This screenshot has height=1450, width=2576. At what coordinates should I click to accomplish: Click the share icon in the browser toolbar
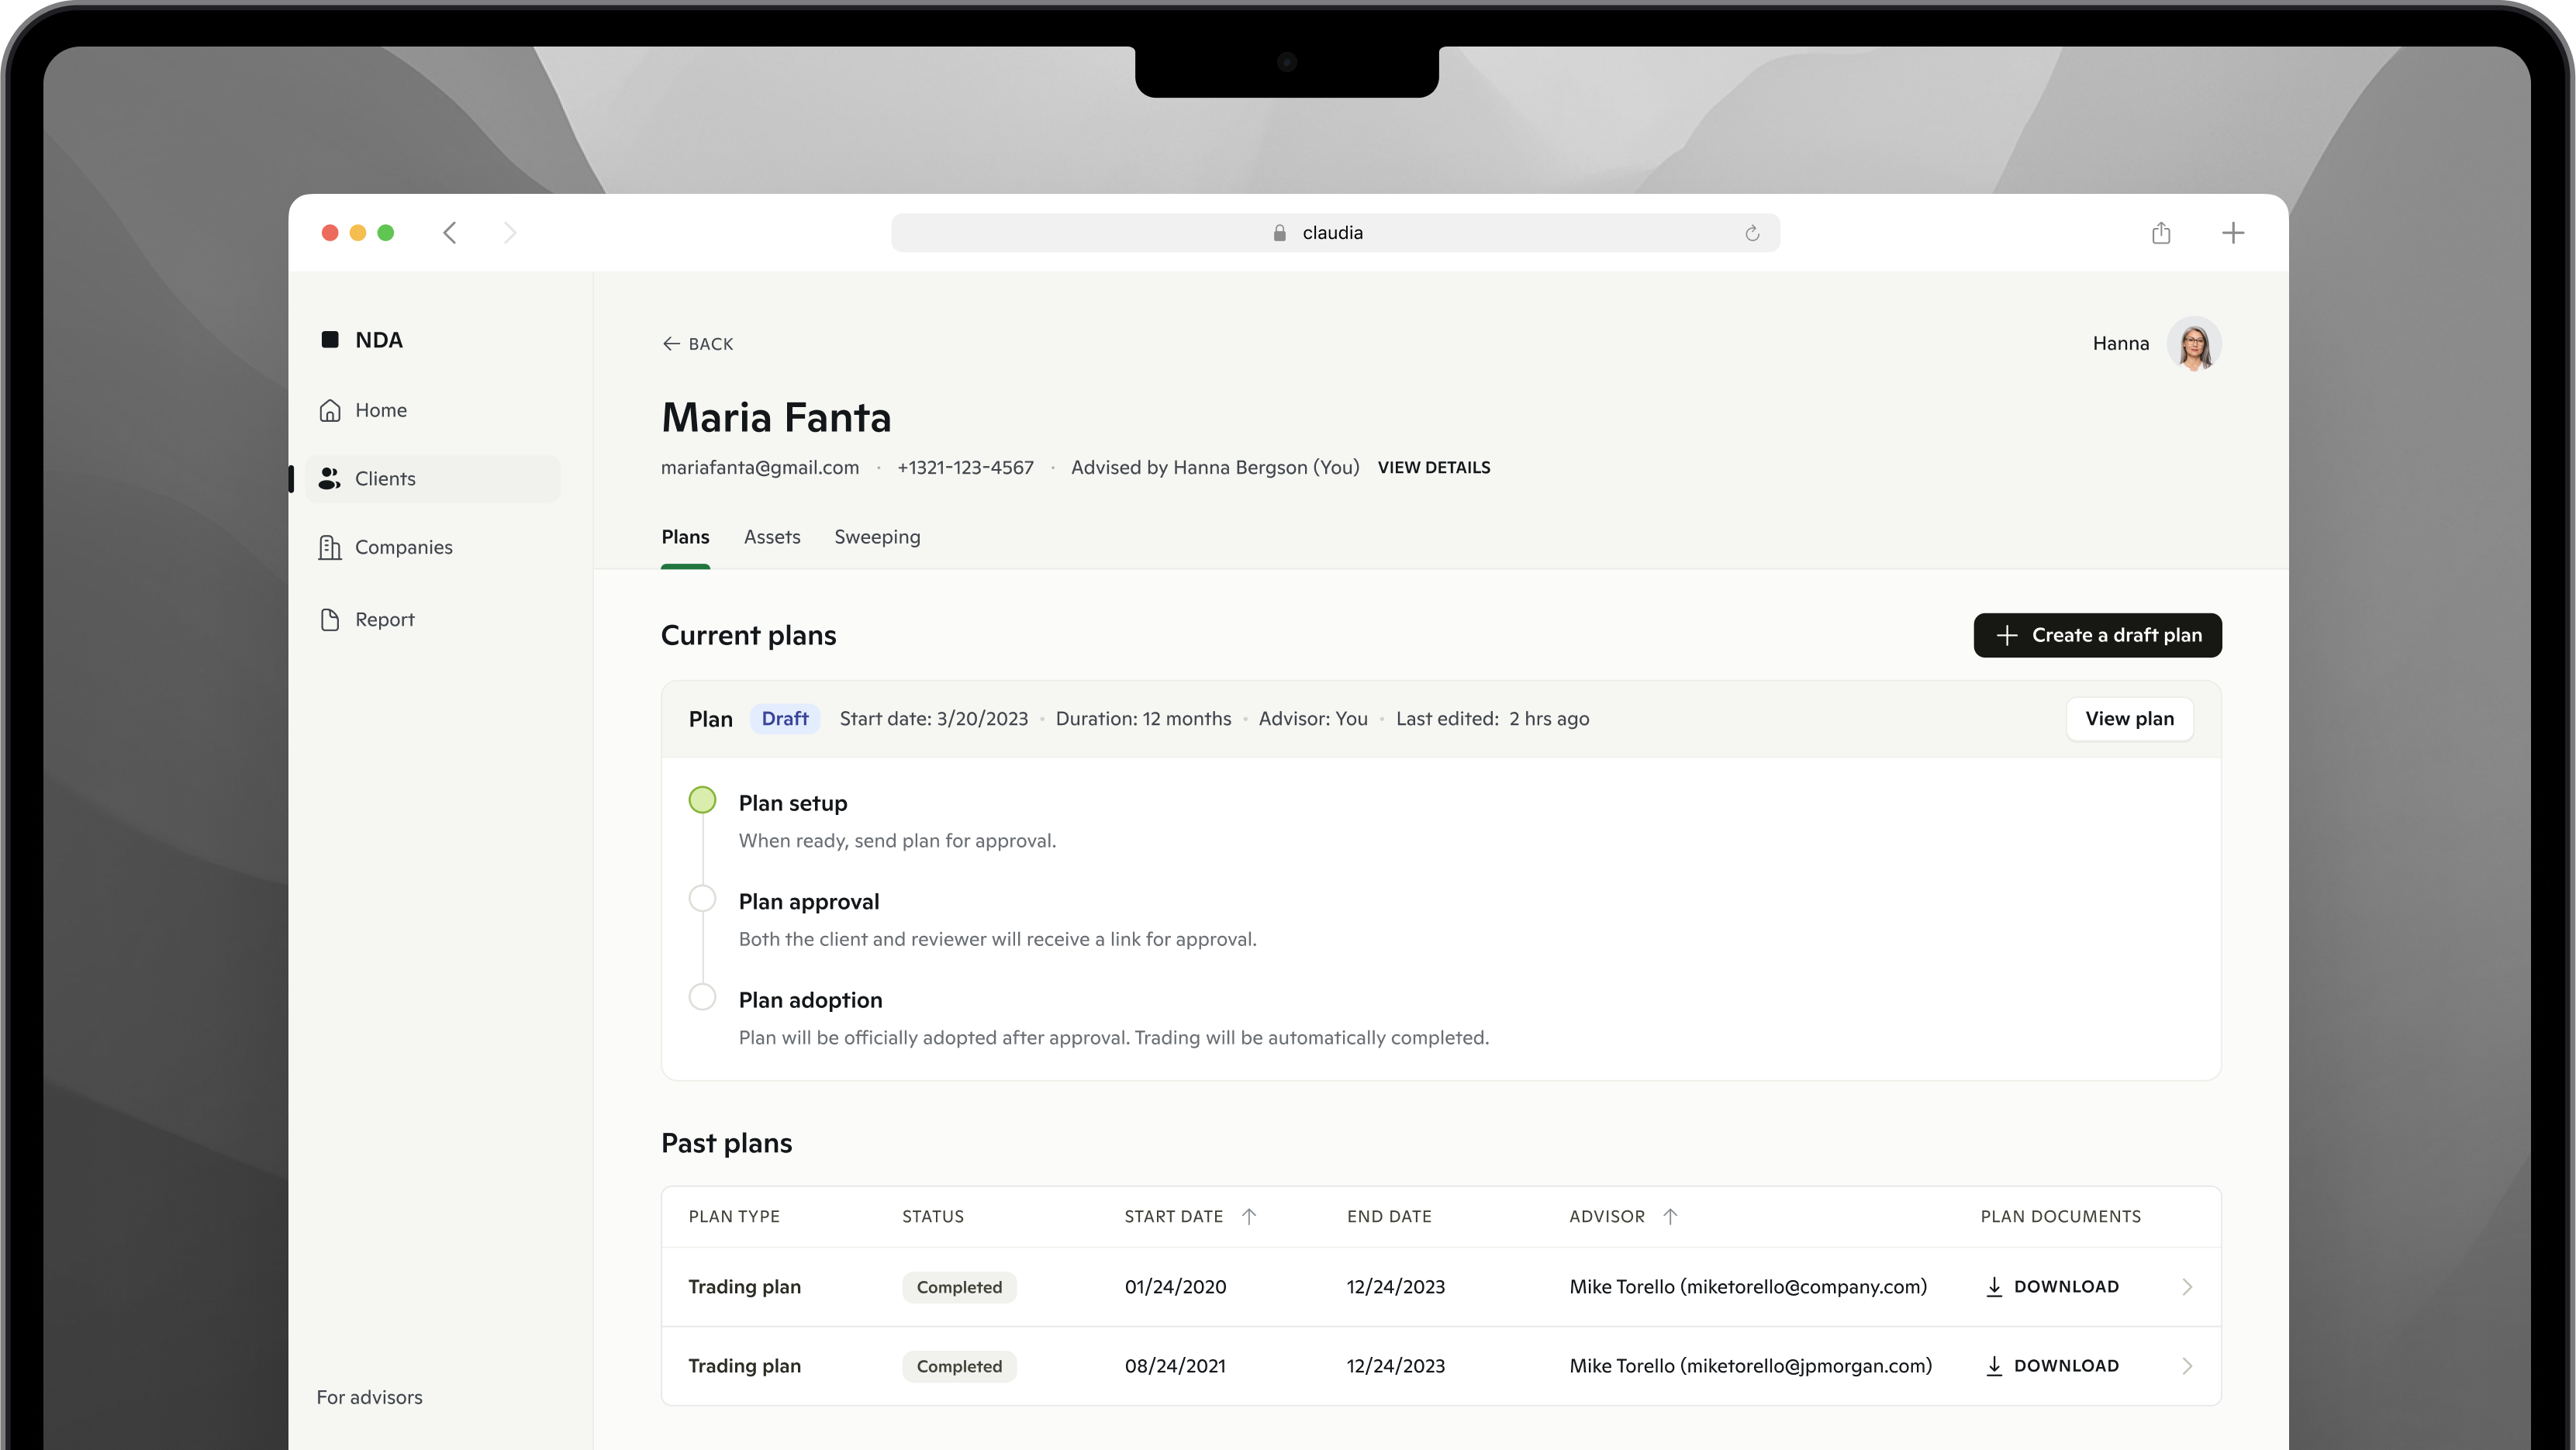[2161, 233]
